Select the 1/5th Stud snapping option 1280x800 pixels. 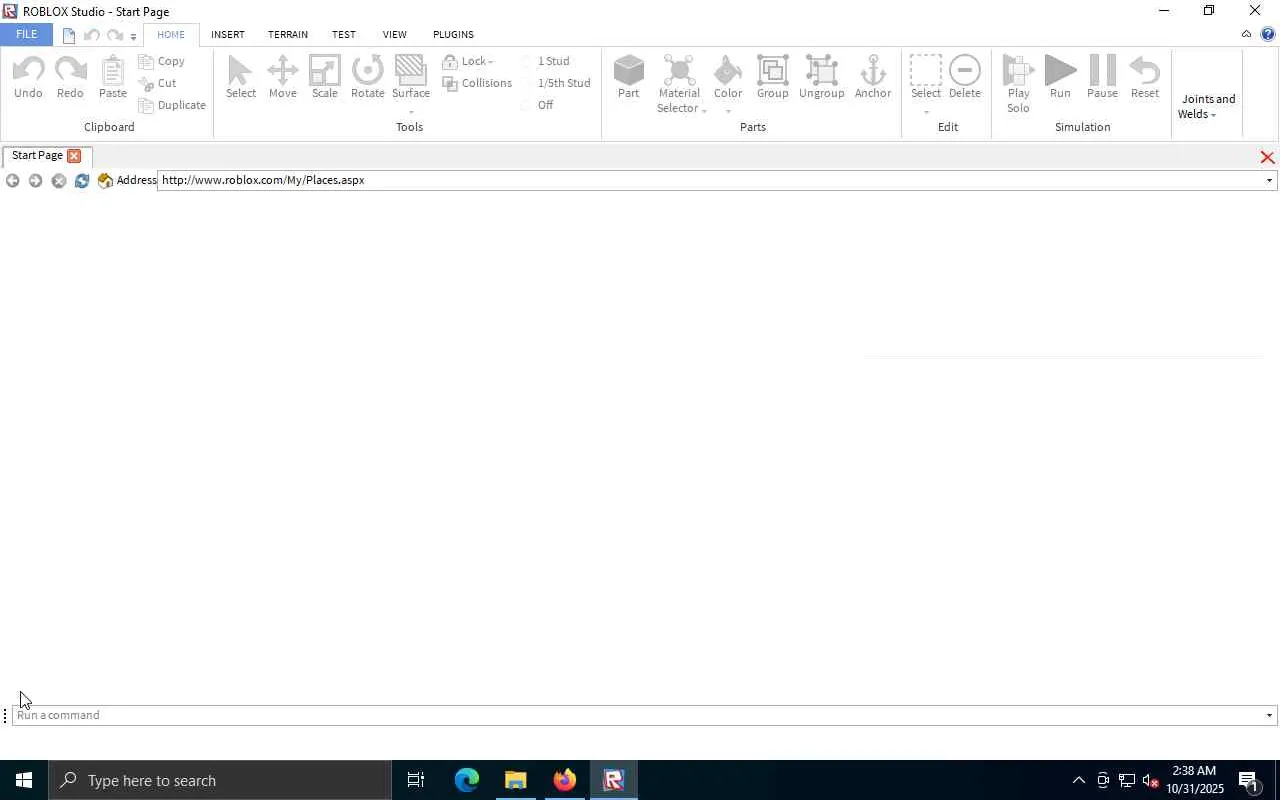(555, 83)
